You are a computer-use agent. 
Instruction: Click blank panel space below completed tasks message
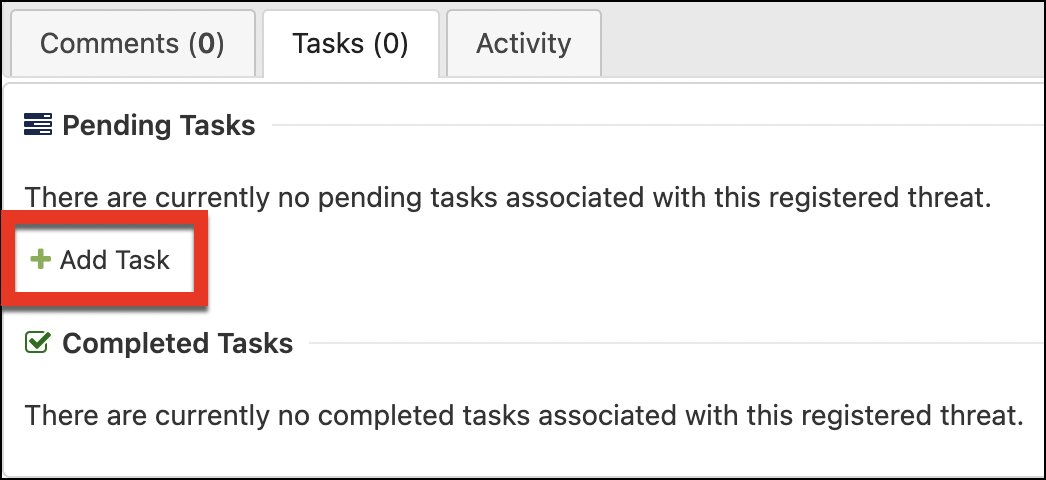(x=524, y=453)
